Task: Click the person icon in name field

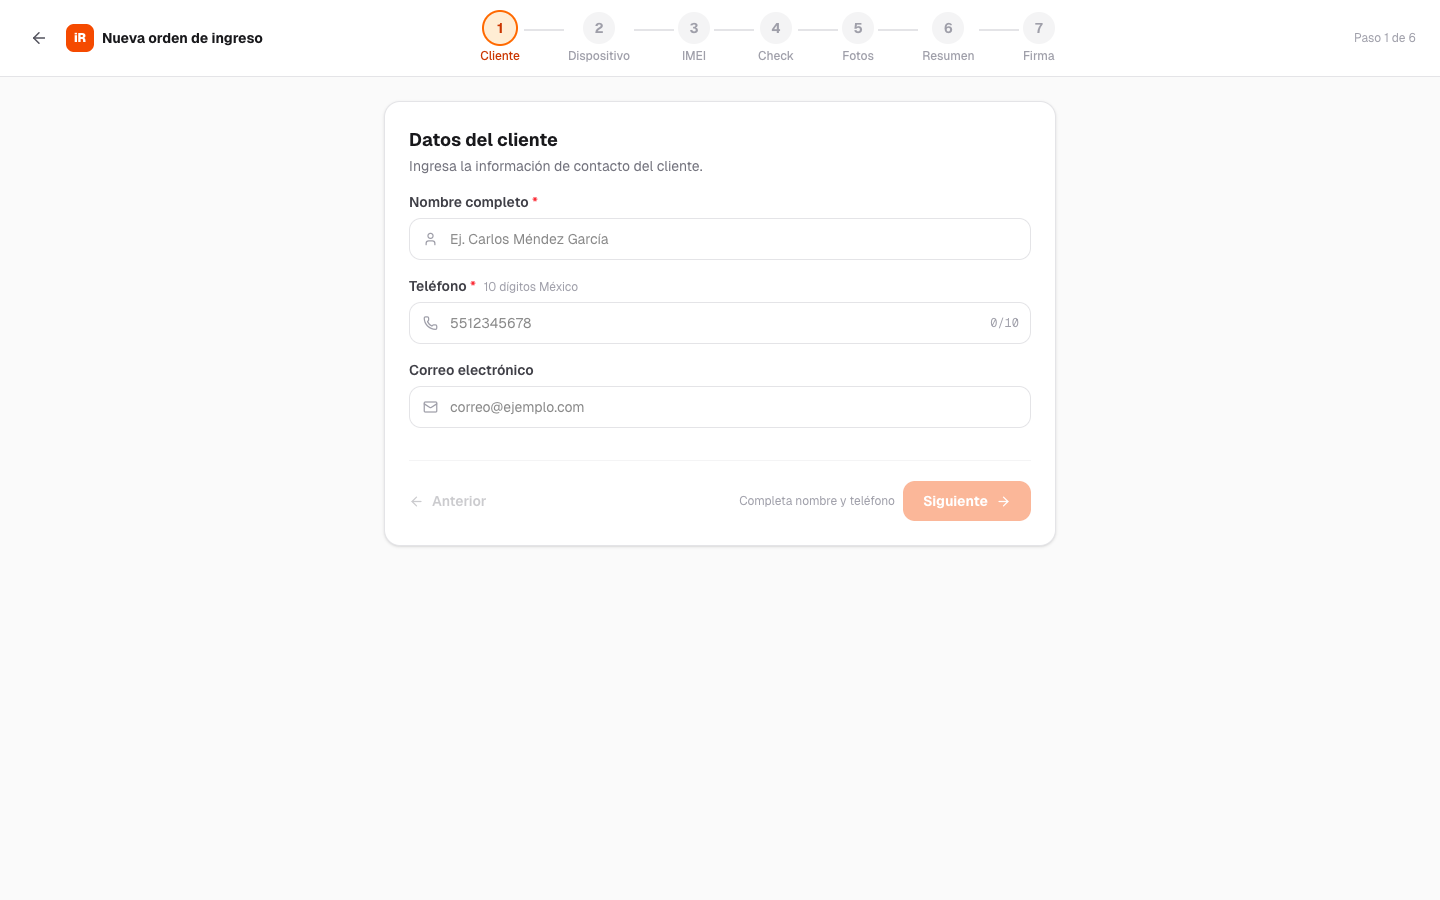Action: click(431, 239)
